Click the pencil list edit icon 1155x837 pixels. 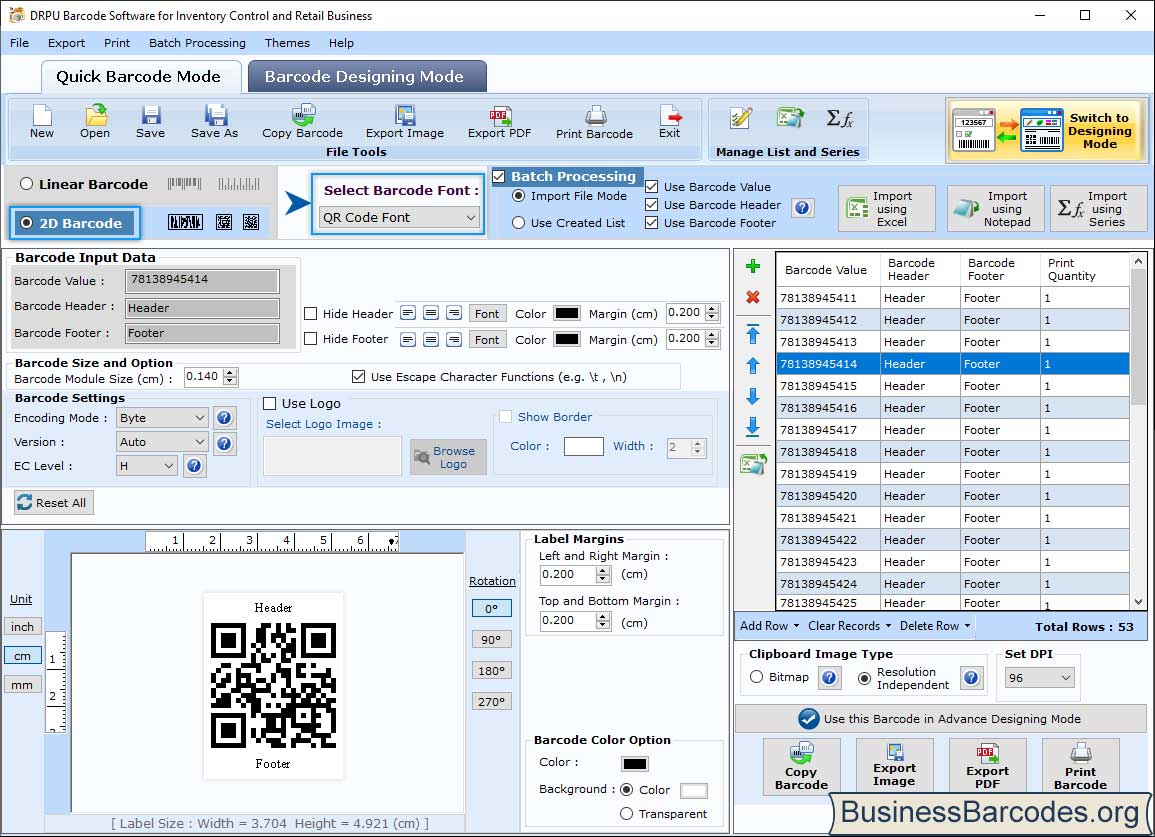point(741,118)
